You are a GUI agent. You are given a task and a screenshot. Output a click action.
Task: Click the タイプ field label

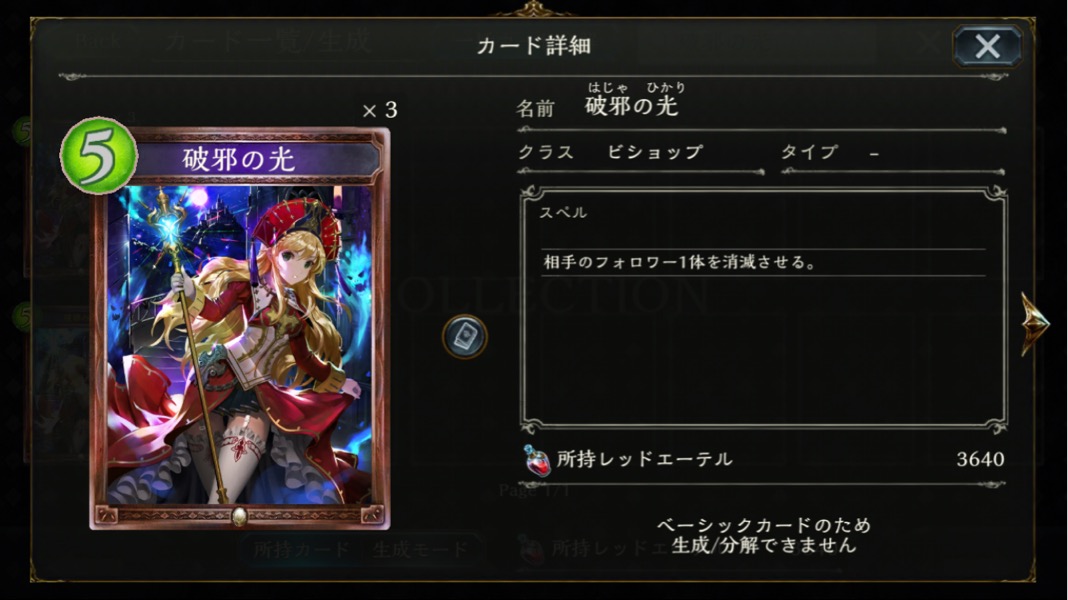click(809, 151)
